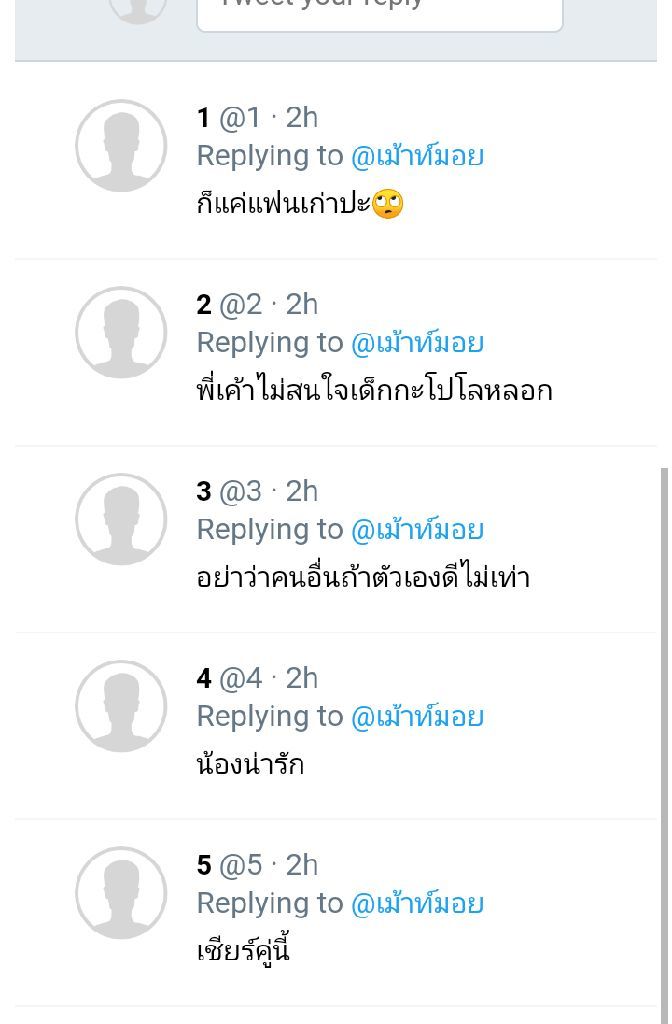This screenshot has width=672, height=1024.
Task: Open reply text "น้องน่ารัก"
Action: [x=250, y=765]
